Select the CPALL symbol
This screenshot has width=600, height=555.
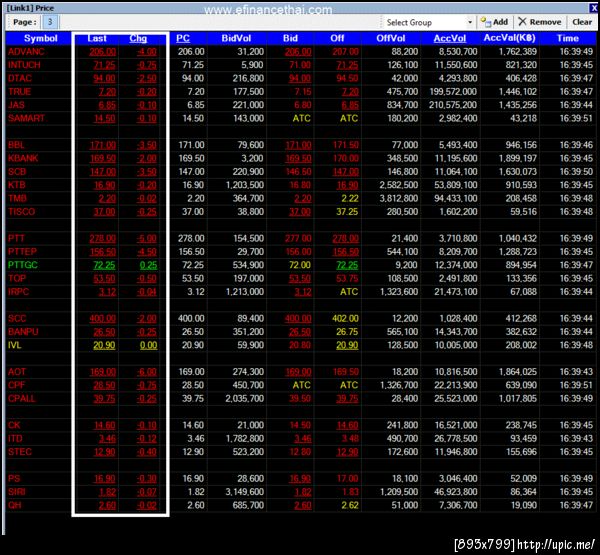point(21,398)
